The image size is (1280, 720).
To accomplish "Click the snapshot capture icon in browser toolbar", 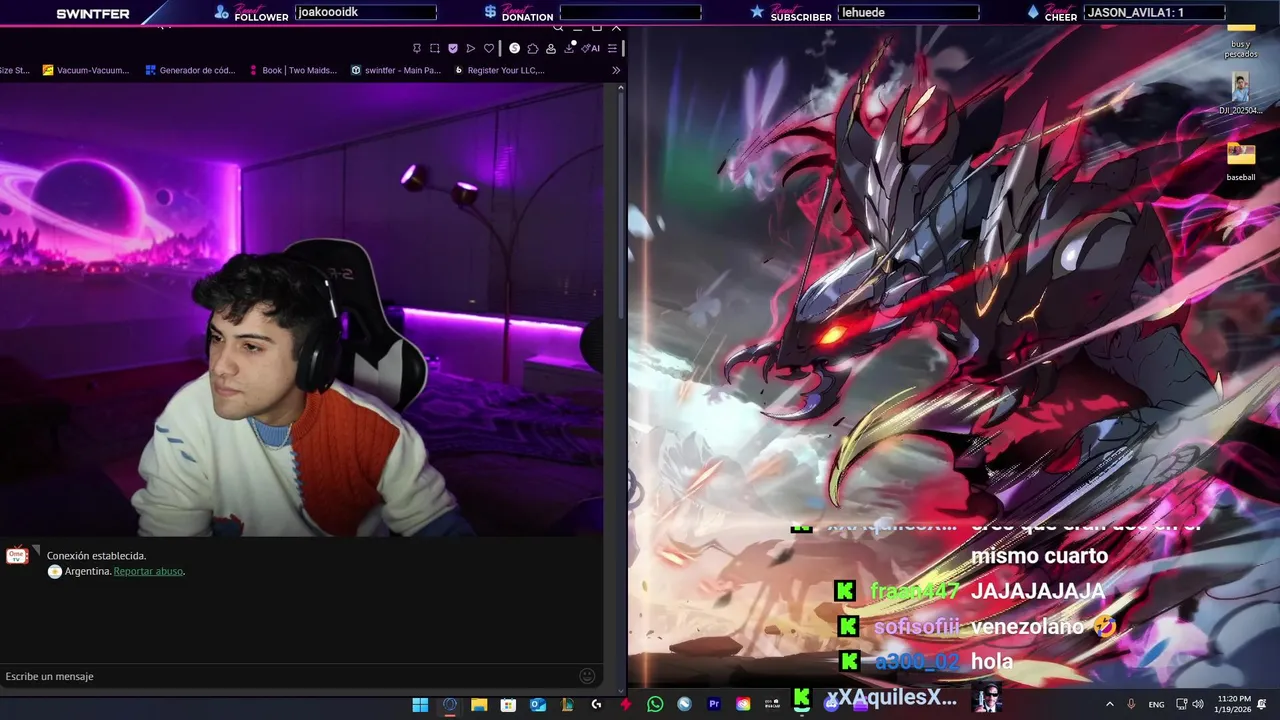I will coord(435,48).
